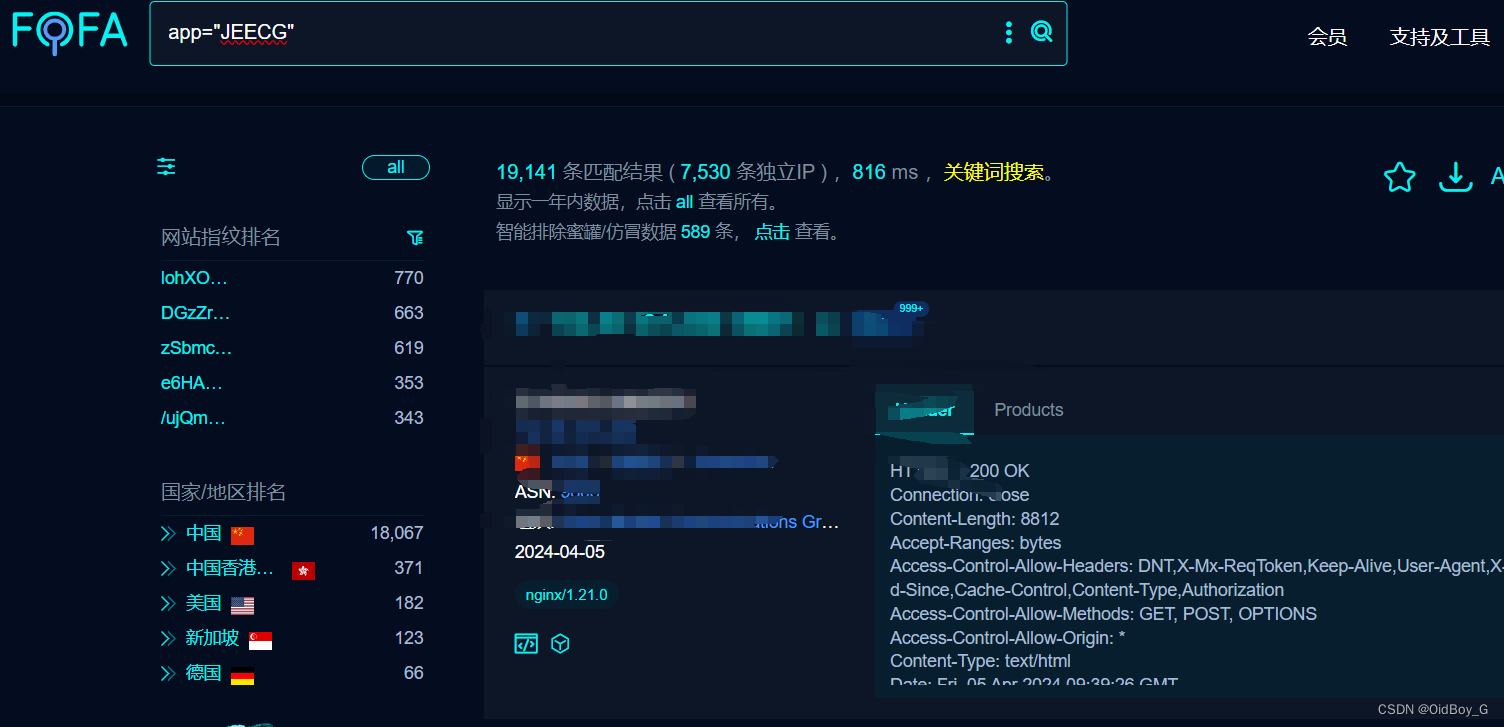
Task: Click the Content-Length: 8812 header line
Action: (975, 519)
